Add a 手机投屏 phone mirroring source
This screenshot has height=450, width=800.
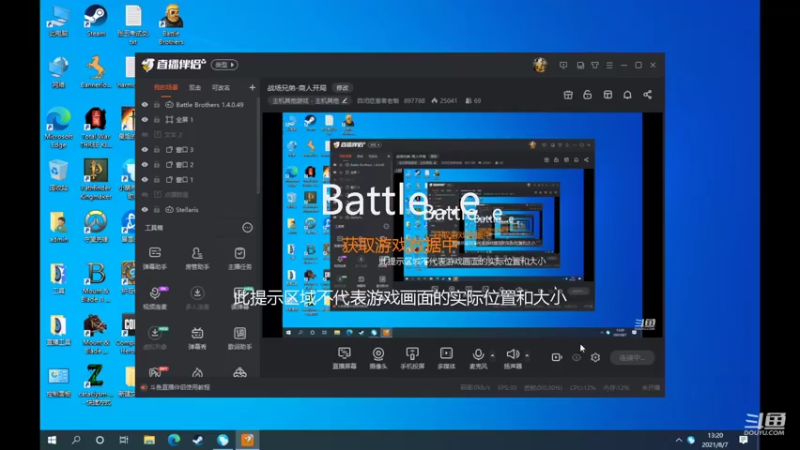click(412, 358)
